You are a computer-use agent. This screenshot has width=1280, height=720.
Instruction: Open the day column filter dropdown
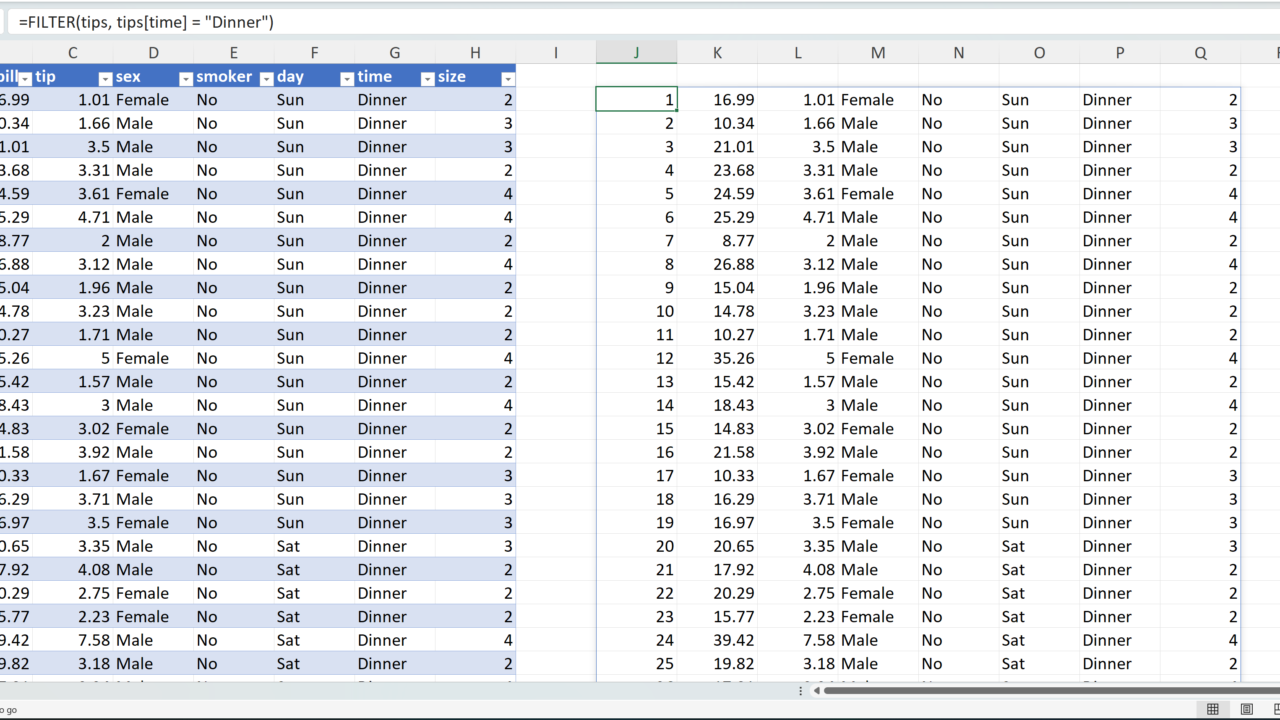tap(346, 78)
